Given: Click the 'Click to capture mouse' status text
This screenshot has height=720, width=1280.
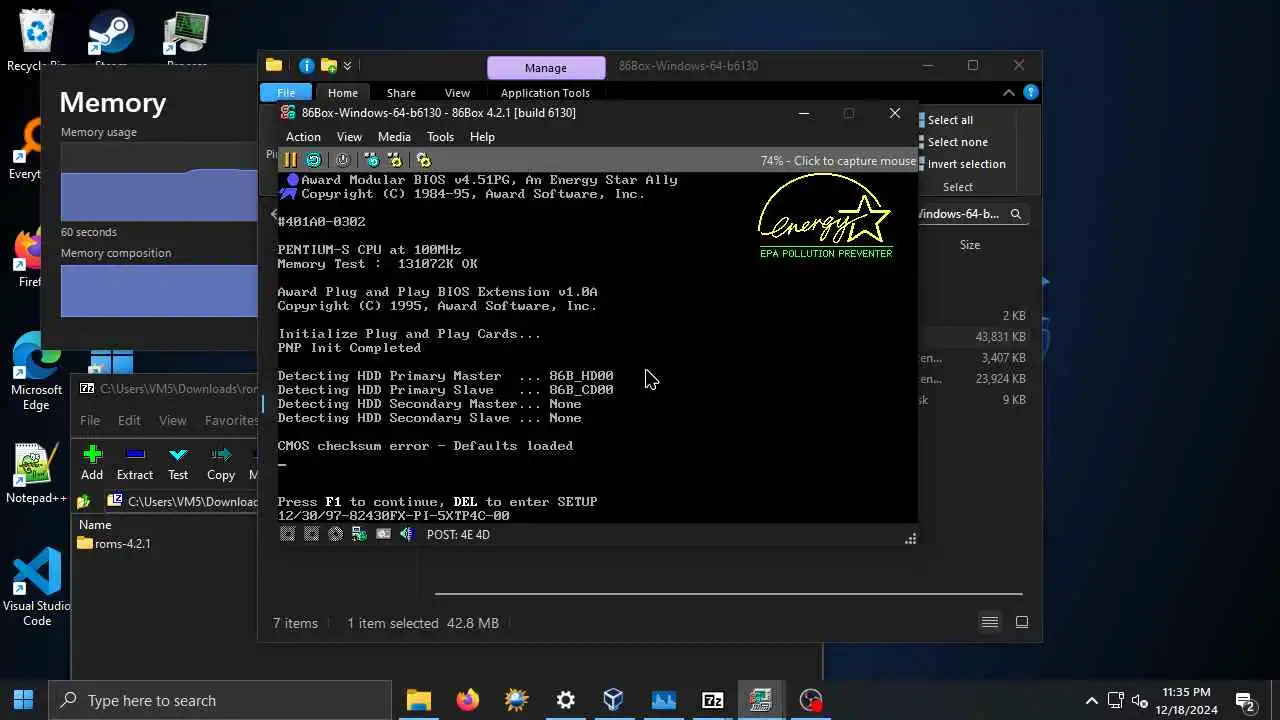Looking at the screenshot, I should point(838,161).
